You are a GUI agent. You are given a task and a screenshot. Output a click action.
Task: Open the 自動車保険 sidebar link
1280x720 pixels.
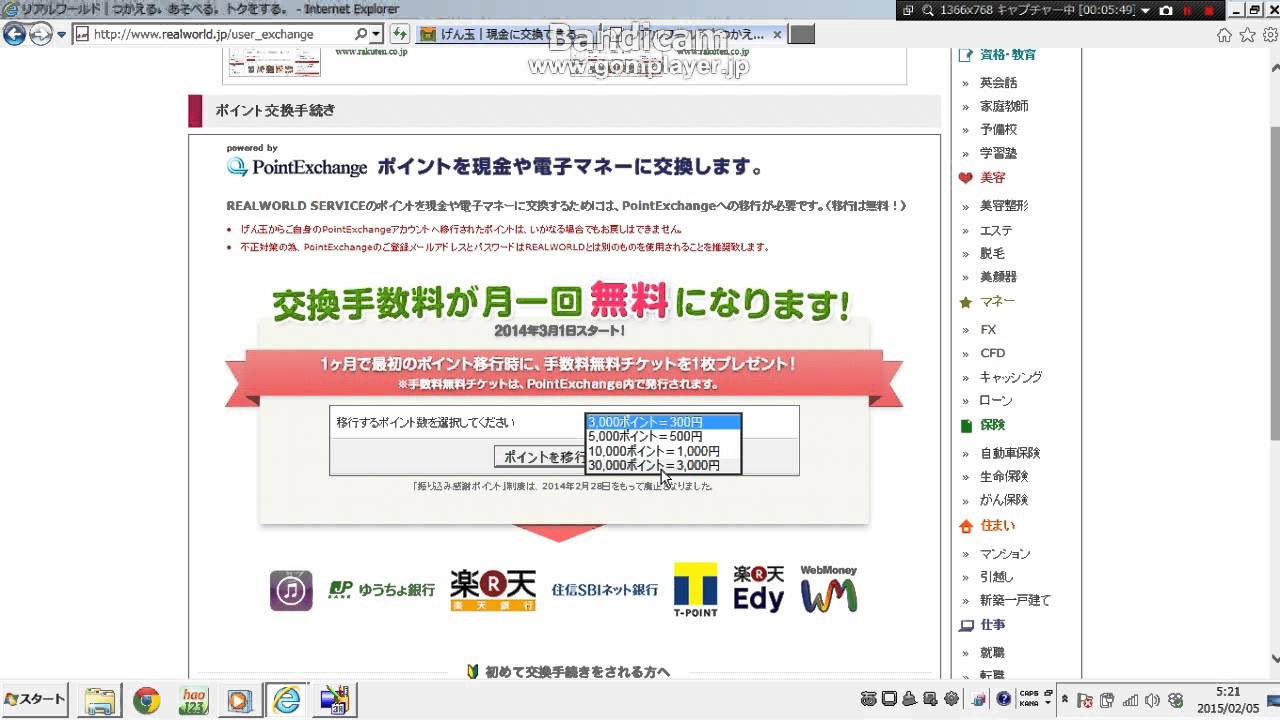tap(1010, 453)
